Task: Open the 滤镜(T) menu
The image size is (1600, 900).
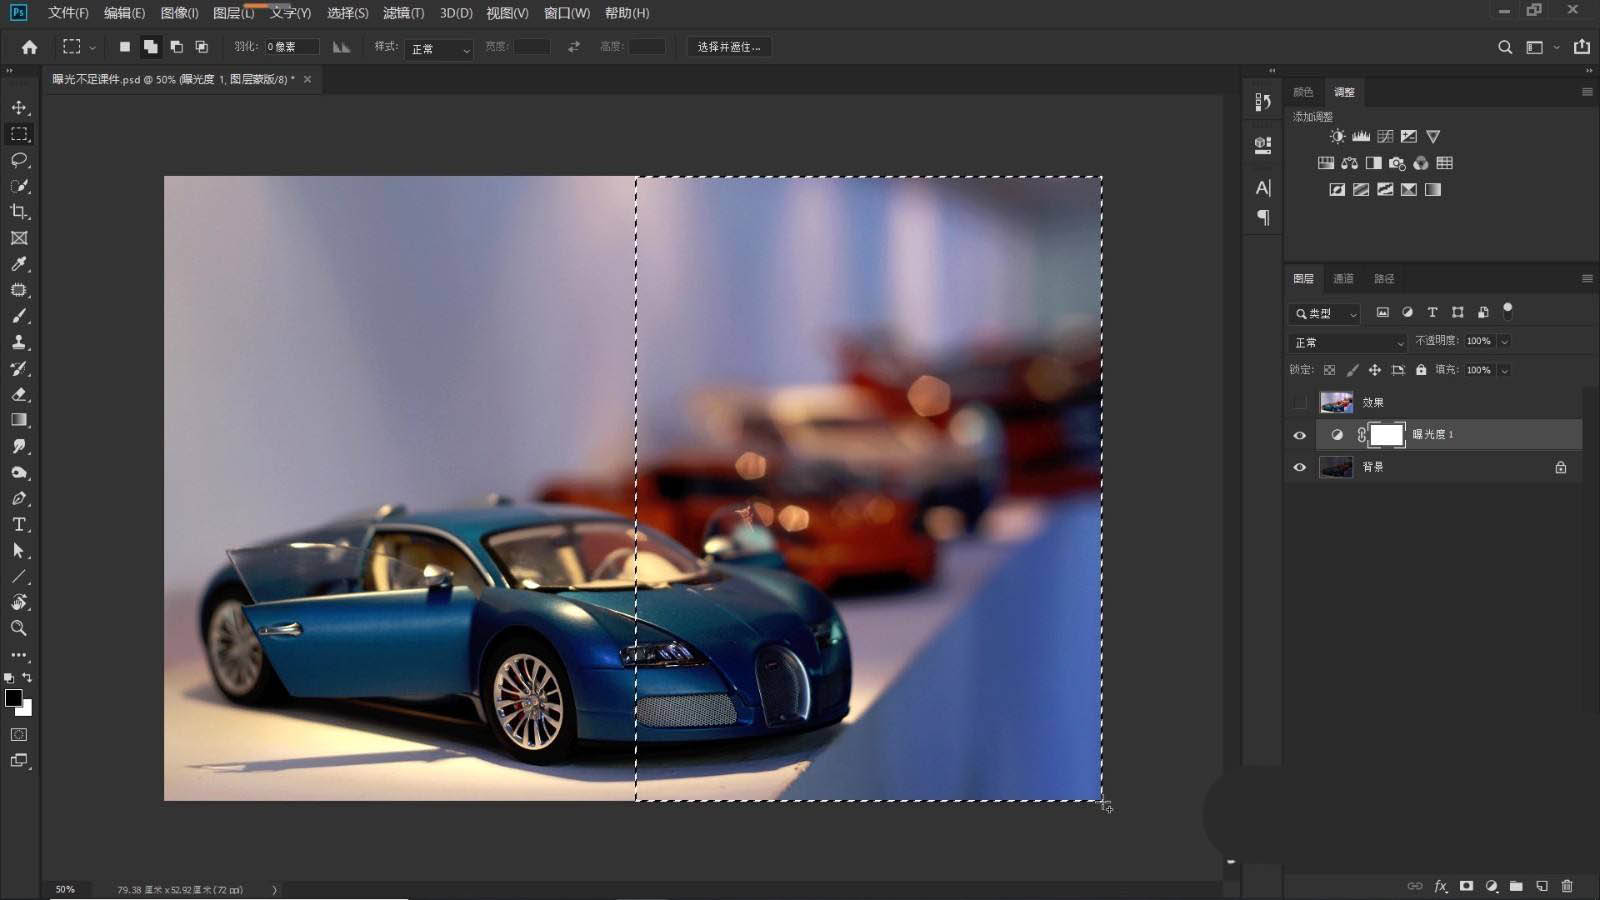Action: [403, 13]
